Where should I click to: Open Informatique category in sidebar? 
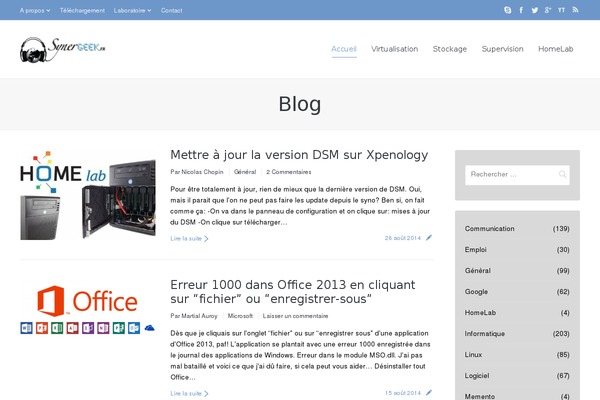point(485,334)
